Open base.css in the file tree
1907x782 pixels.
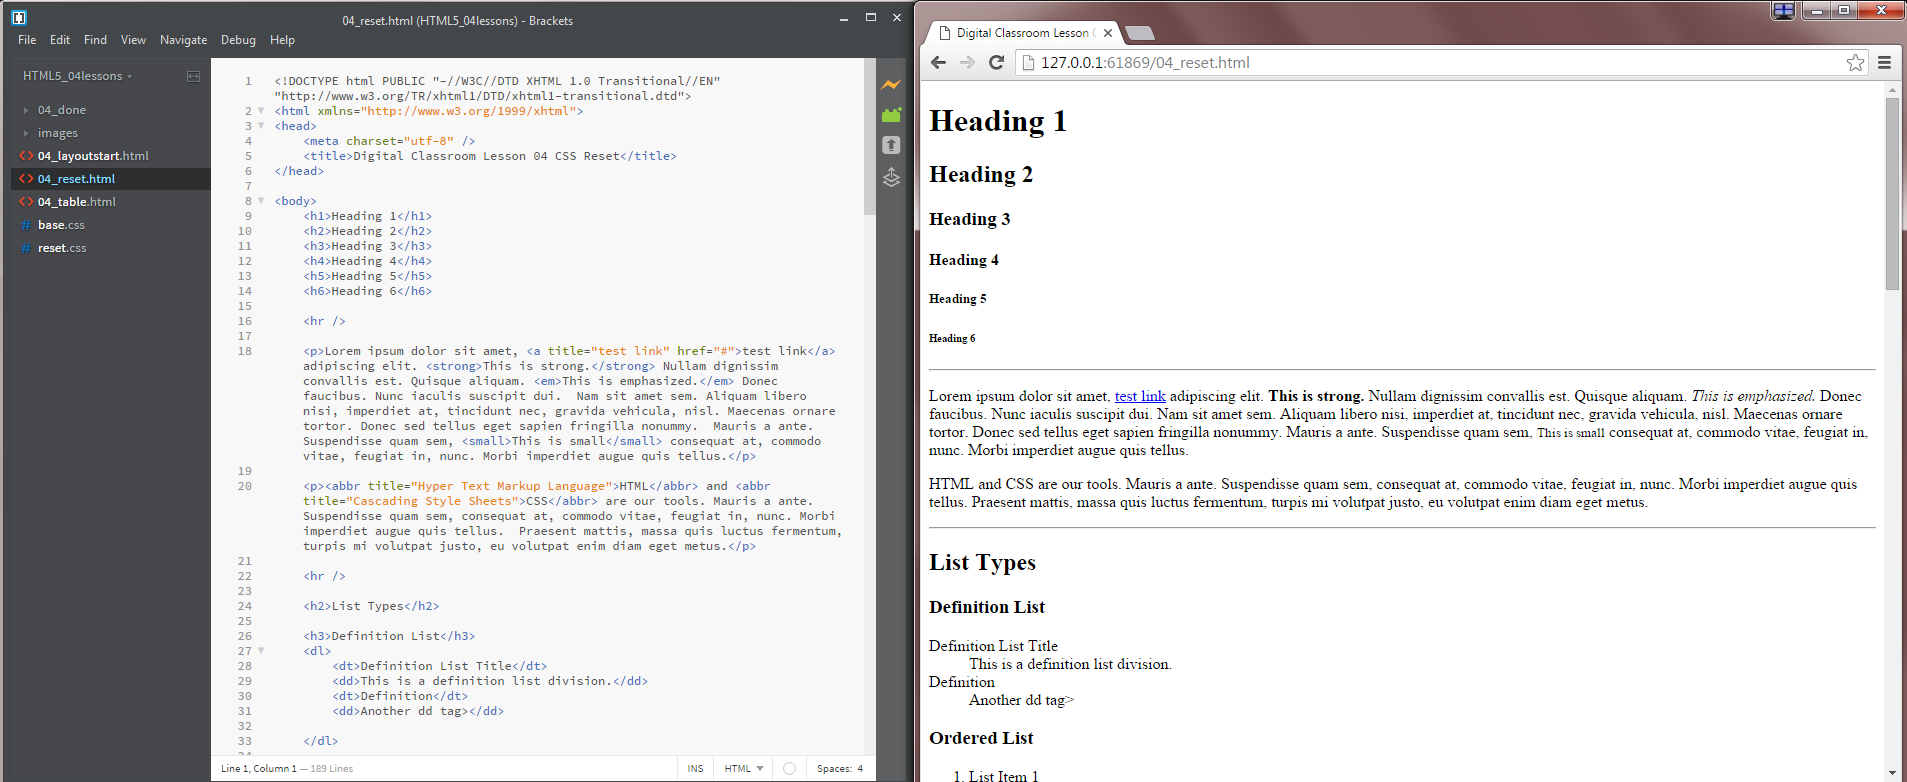(61, 225)
